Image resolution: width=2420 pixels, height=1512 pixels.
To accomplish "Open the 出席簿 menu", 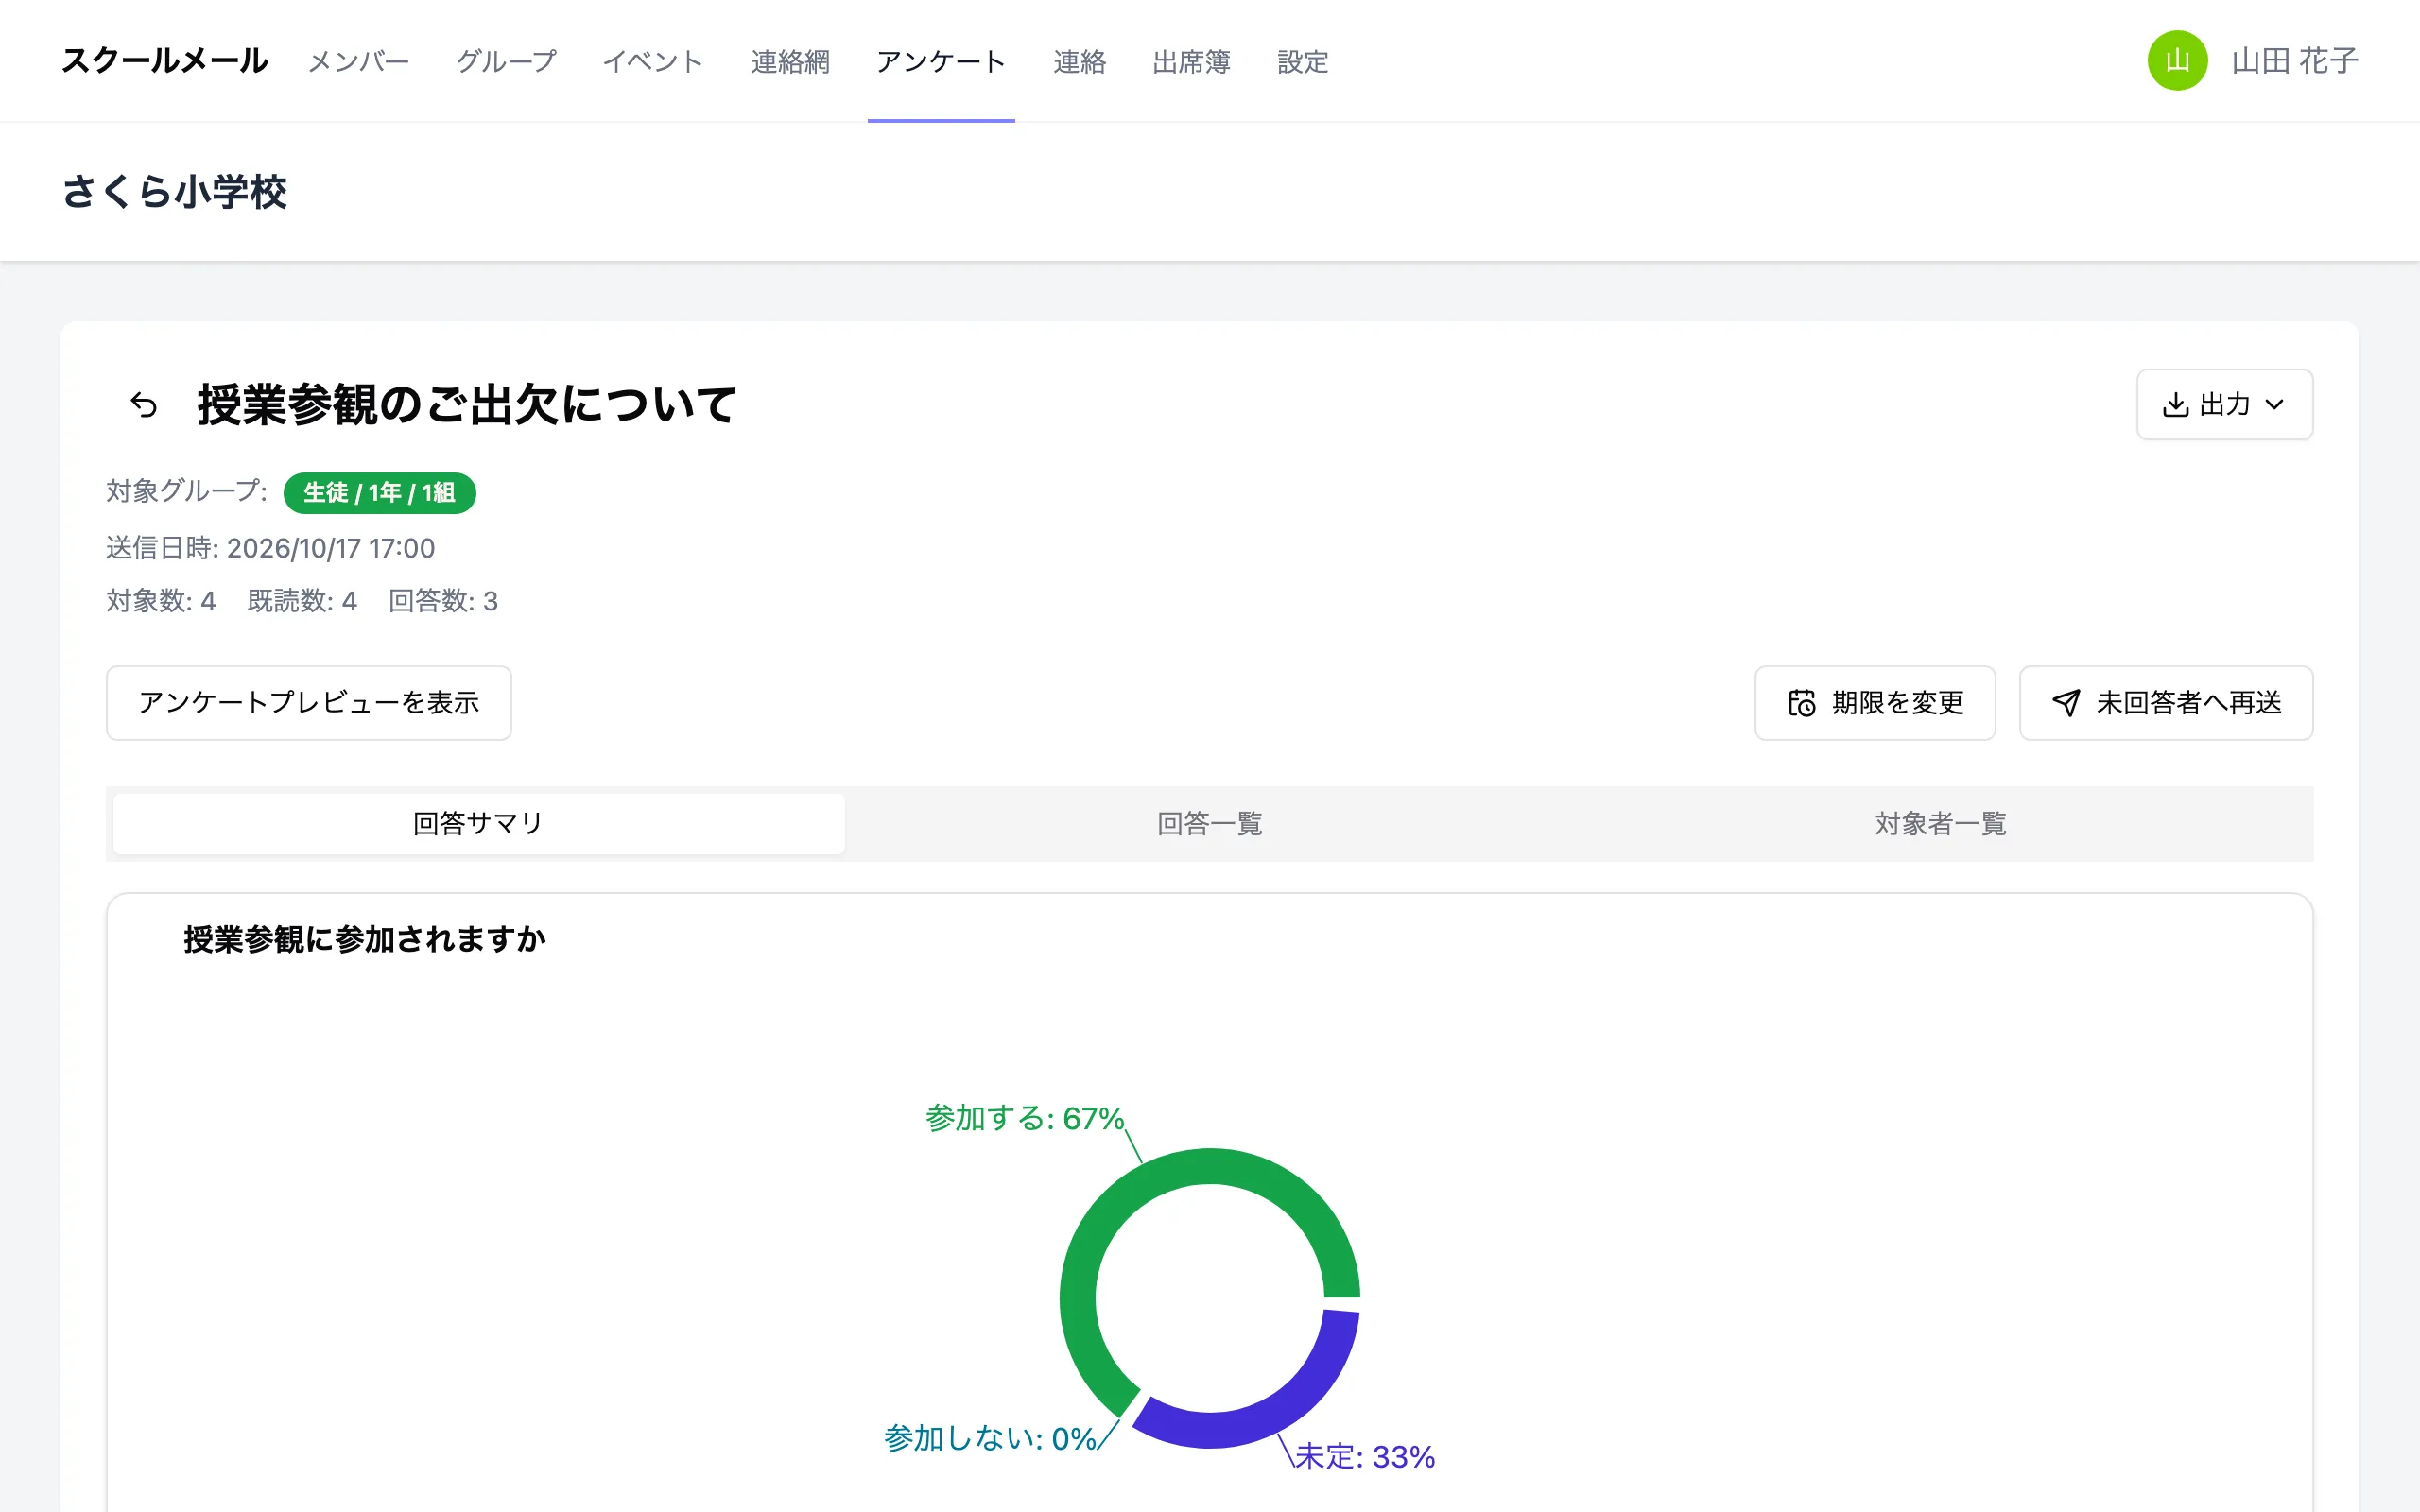I will coord(1191,62).
